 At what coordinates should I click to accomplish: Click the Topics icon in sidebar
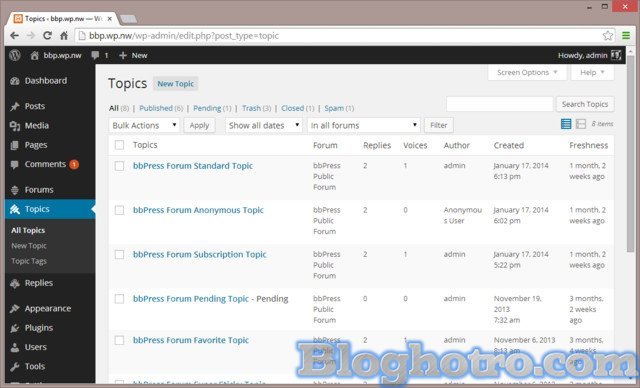coord(15,209)
